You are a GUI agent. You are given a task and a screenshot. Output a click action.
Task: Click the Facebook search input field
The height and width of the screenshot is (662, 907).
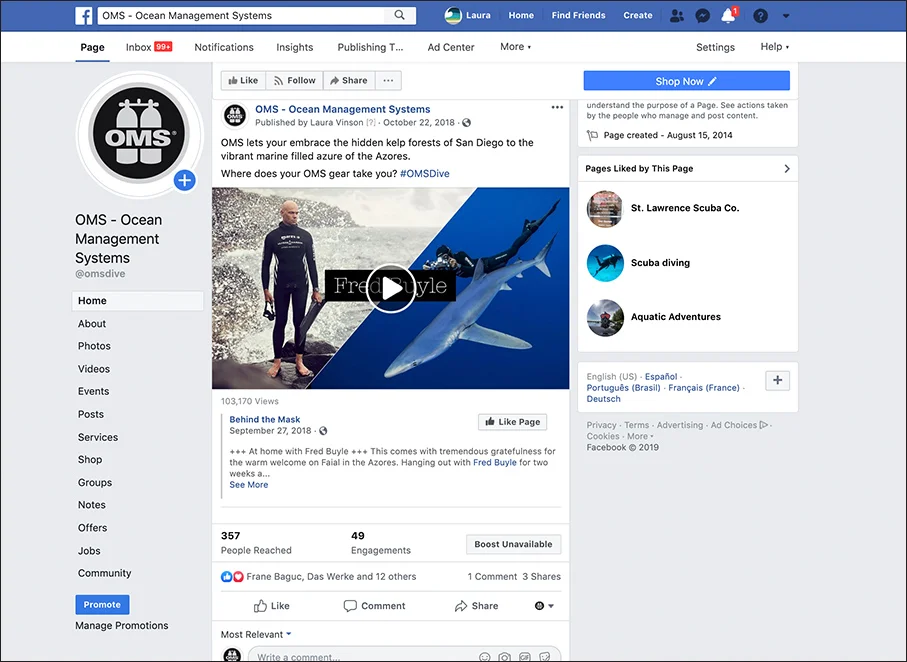(x=241, y=16)
